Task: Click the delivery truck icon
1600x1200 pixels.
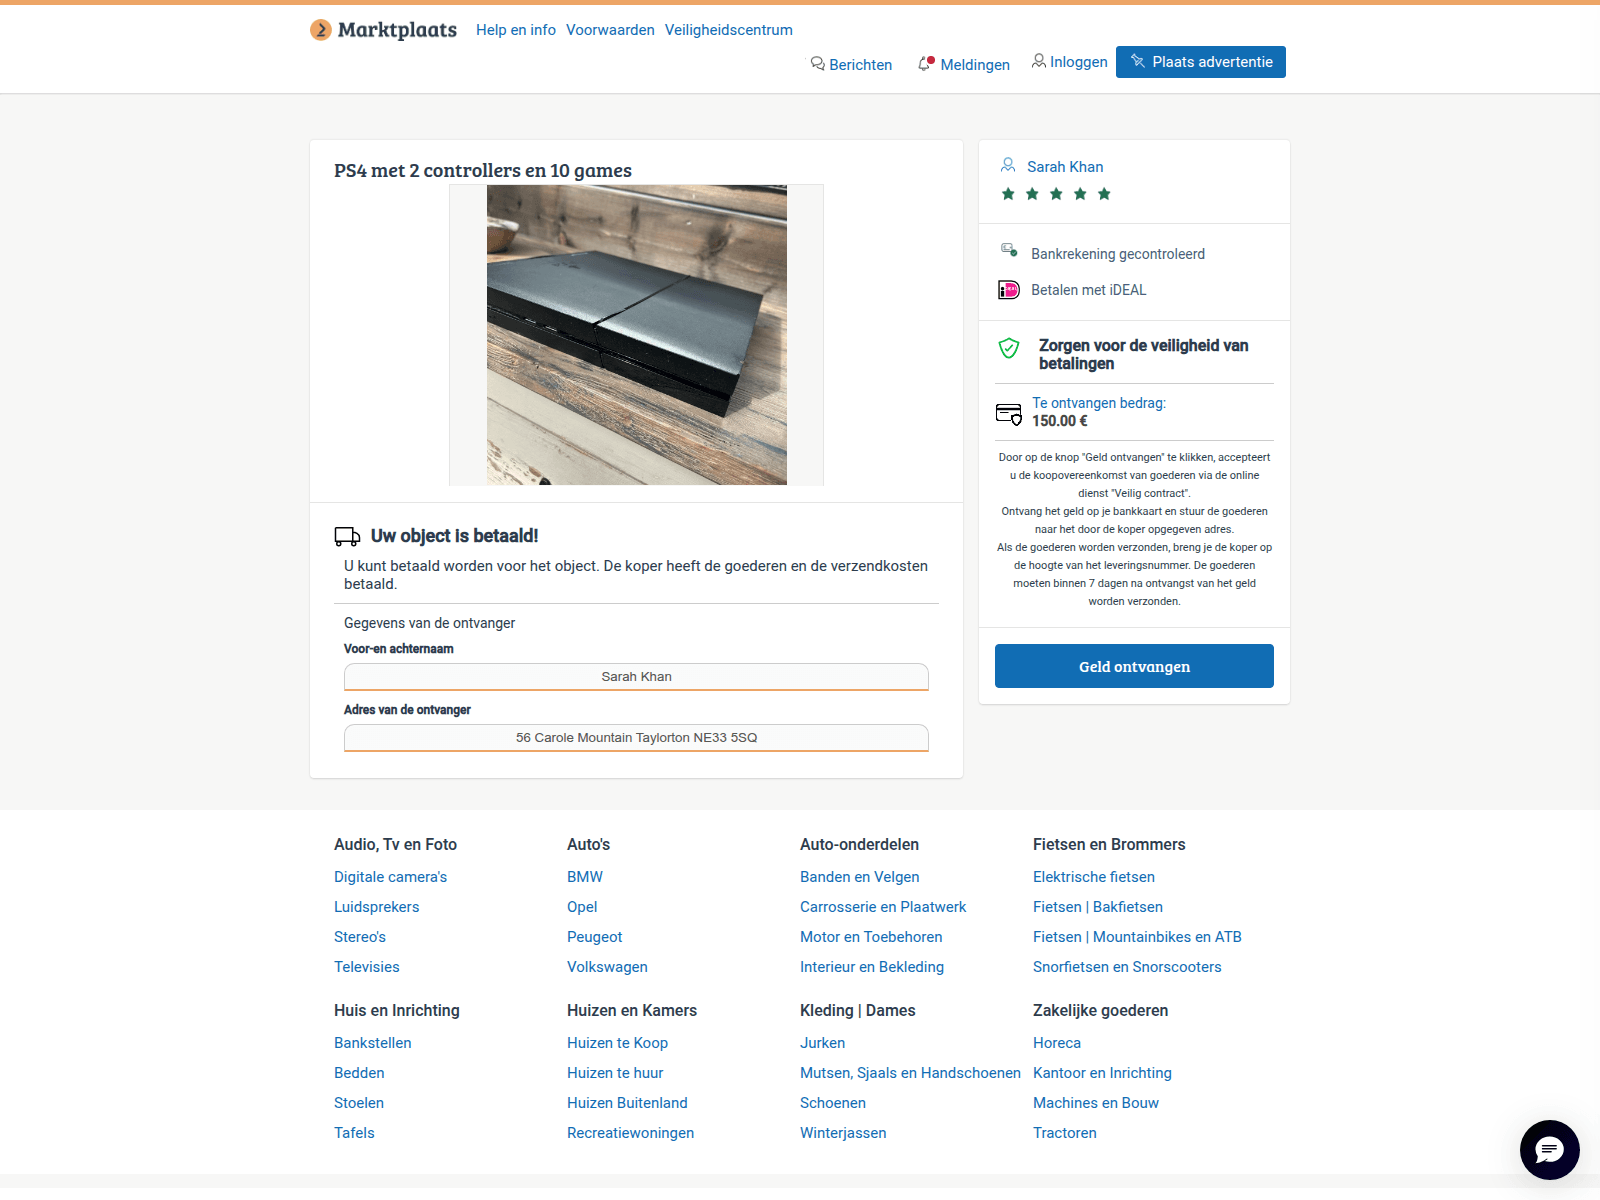Action: tap(347, 537)
